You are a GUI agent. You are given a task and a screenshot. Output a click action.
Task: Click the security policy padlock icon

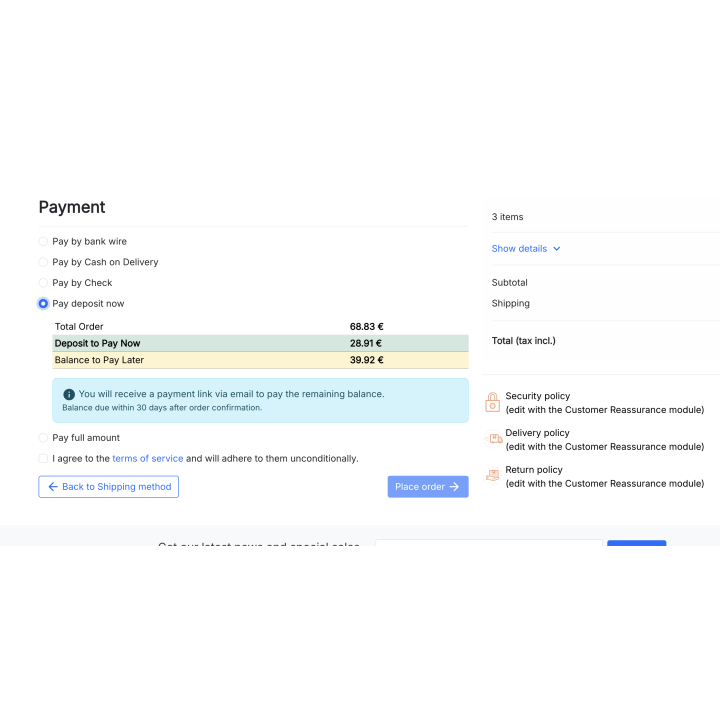click(492, 402)
